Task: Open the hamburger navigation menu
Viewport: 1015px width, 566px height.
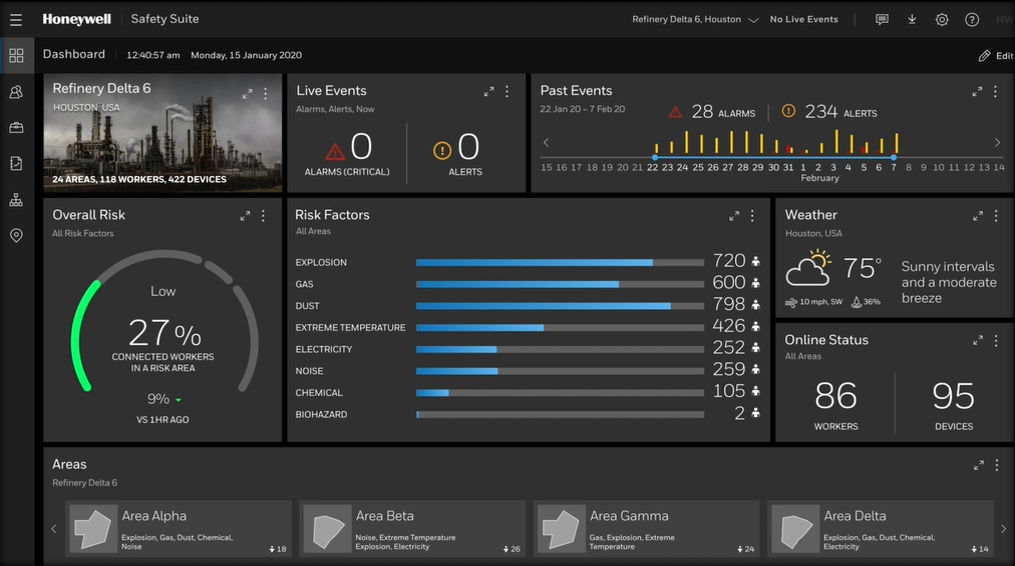Action: click(16, 19)
